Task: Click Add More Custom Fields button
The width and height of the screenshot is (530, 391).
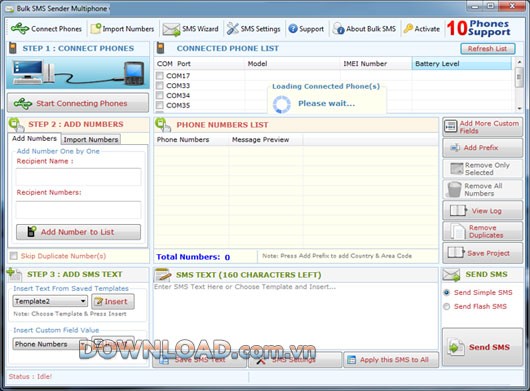Action: point(483,127)
